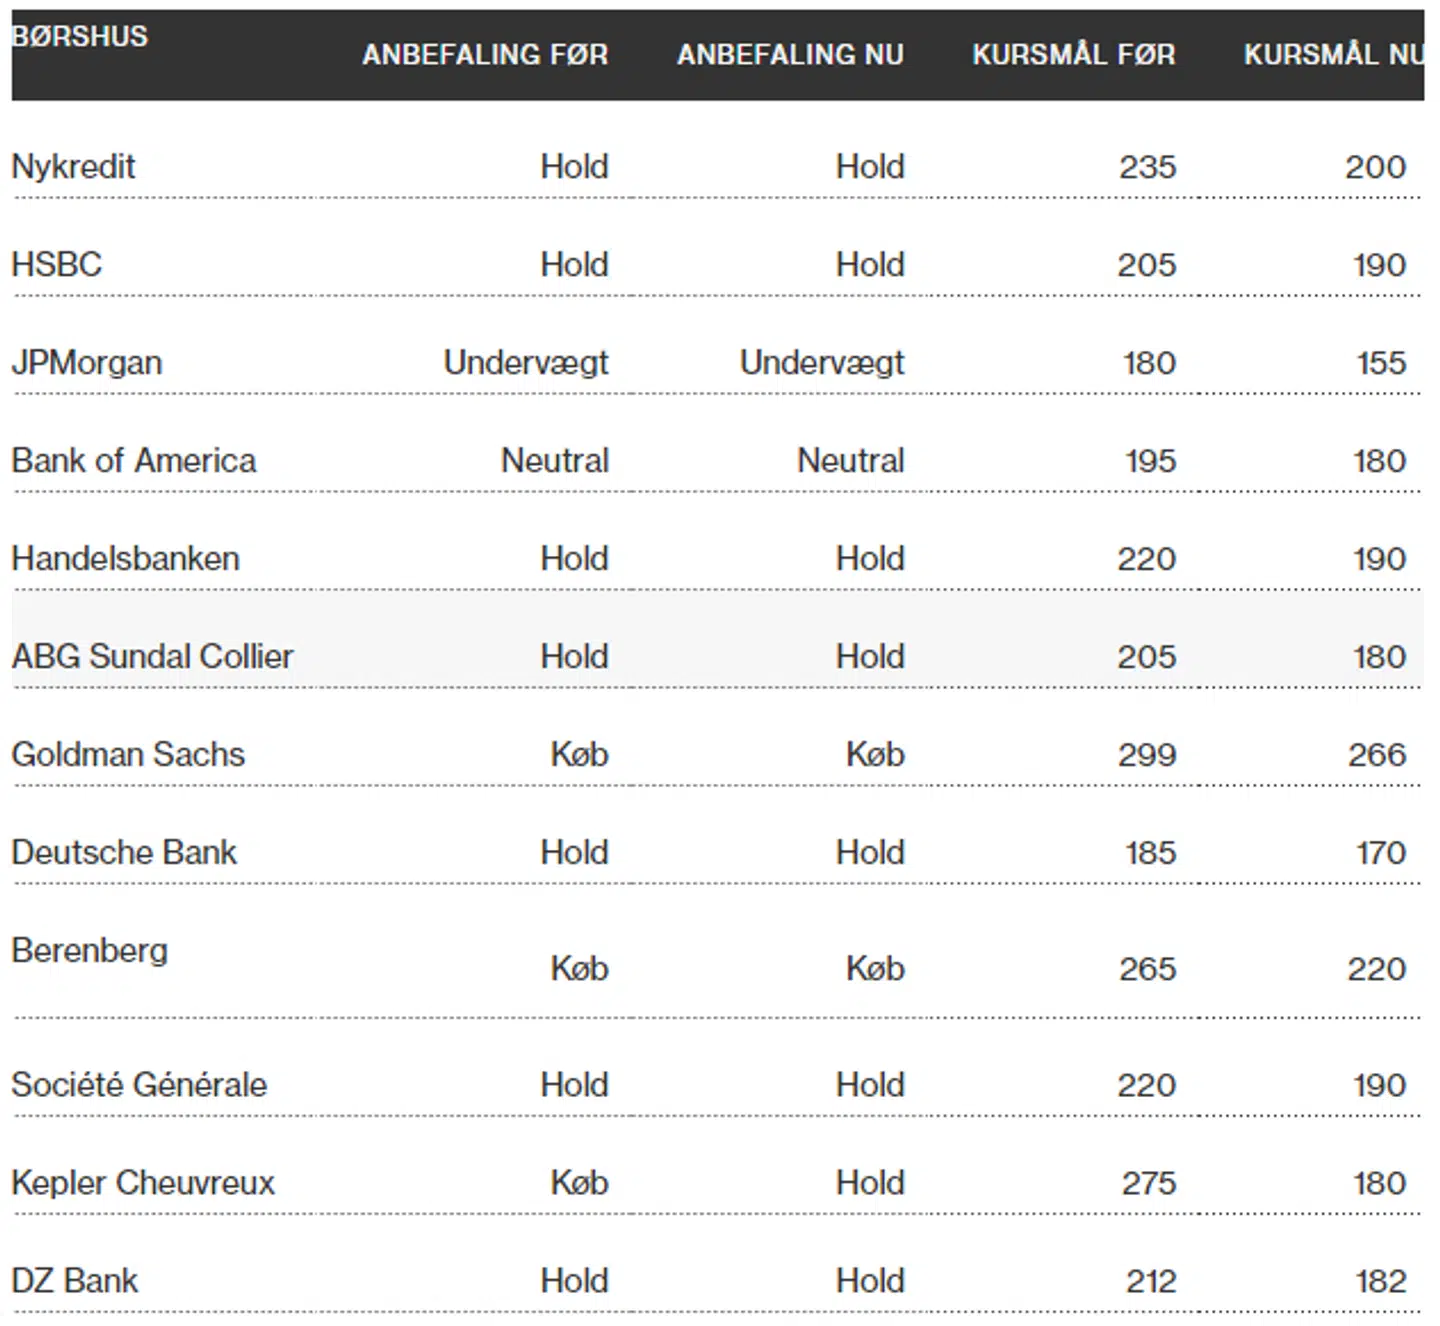1440x1326 pixels.
Task: Click the ANBEFALING FØR column header
Action: tap(485, 55)
